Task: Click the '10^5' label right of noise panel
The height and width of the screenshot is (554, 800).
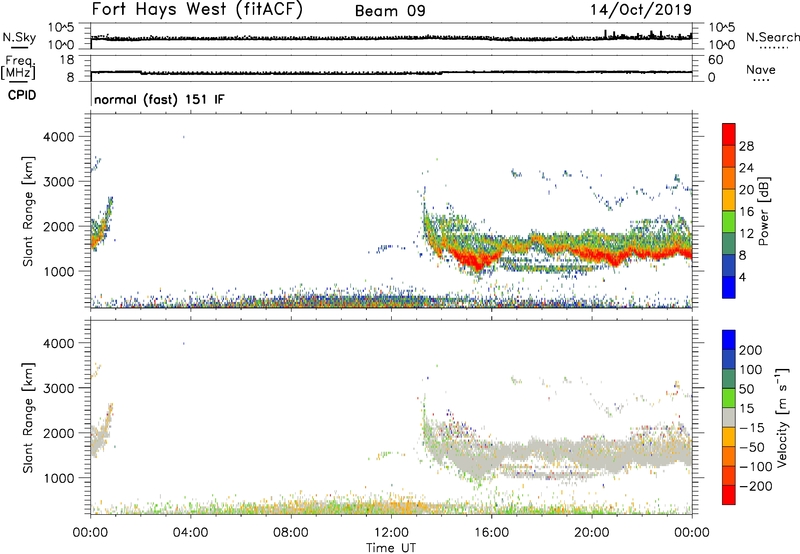Action: (x=721, y=28)
